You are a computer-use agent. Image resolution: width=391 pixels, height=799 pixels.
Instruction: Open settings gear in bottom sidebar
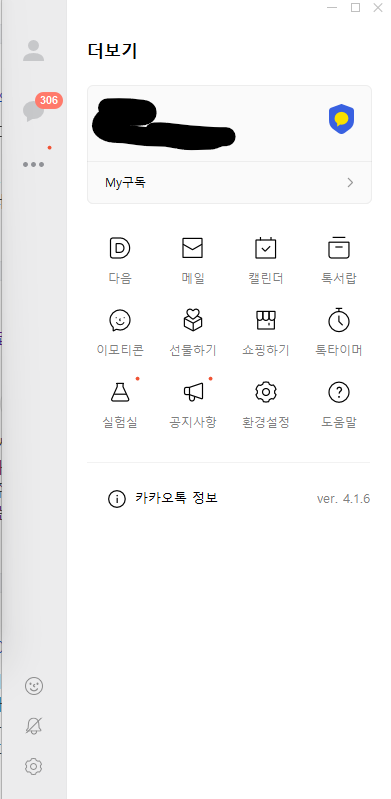coord(34,766)
